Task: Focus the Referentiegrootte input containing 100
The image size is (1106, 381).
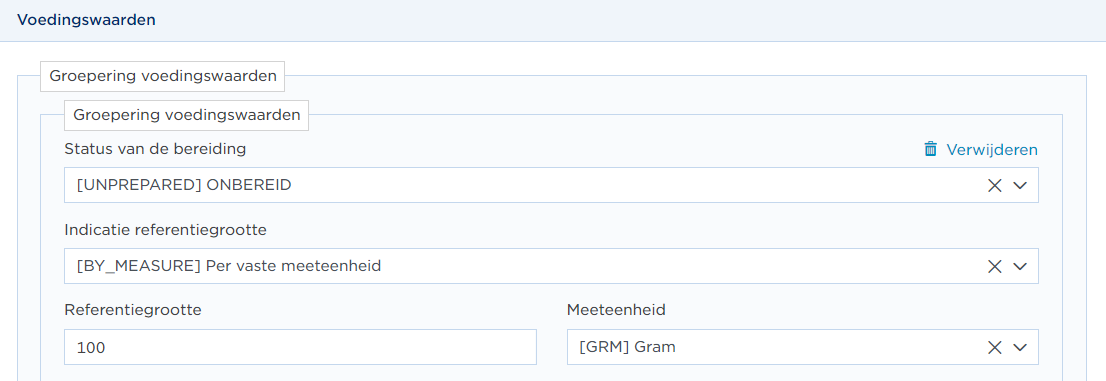Action: (x=300, y=347)
